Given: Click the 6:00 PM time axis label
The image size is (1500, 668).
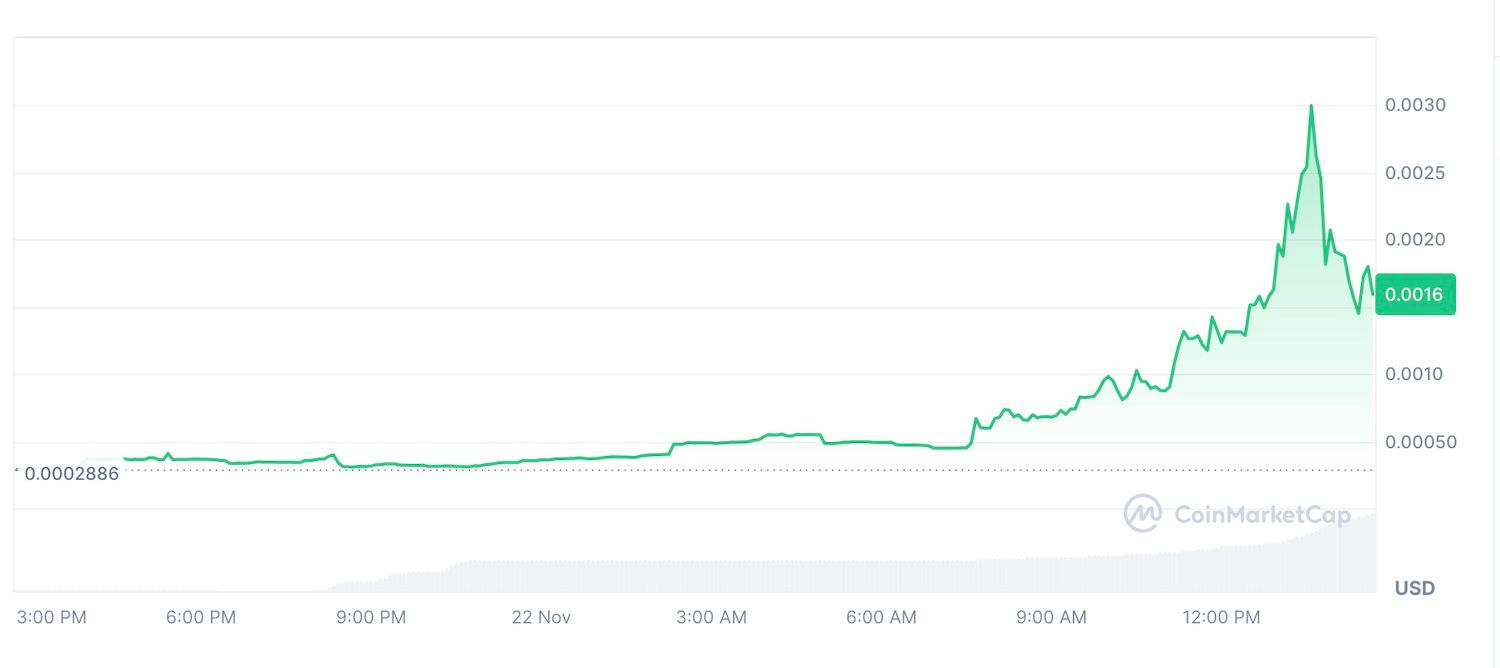Looking at the screenshot, I should [x=202, y=617].
